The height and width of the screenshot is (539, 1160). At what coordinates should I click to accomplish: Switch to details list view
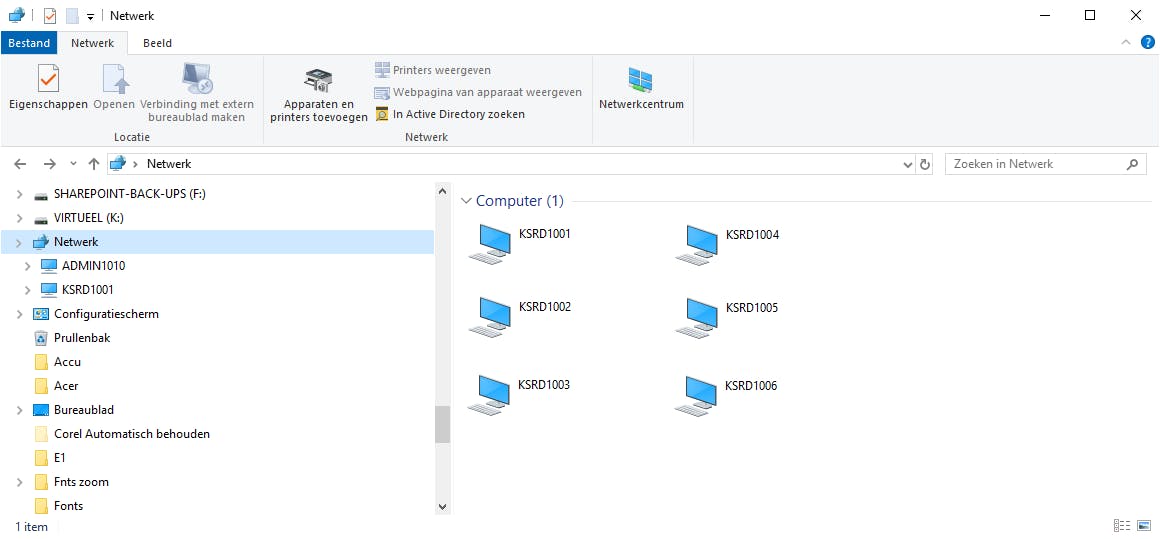click(1122, 526)
